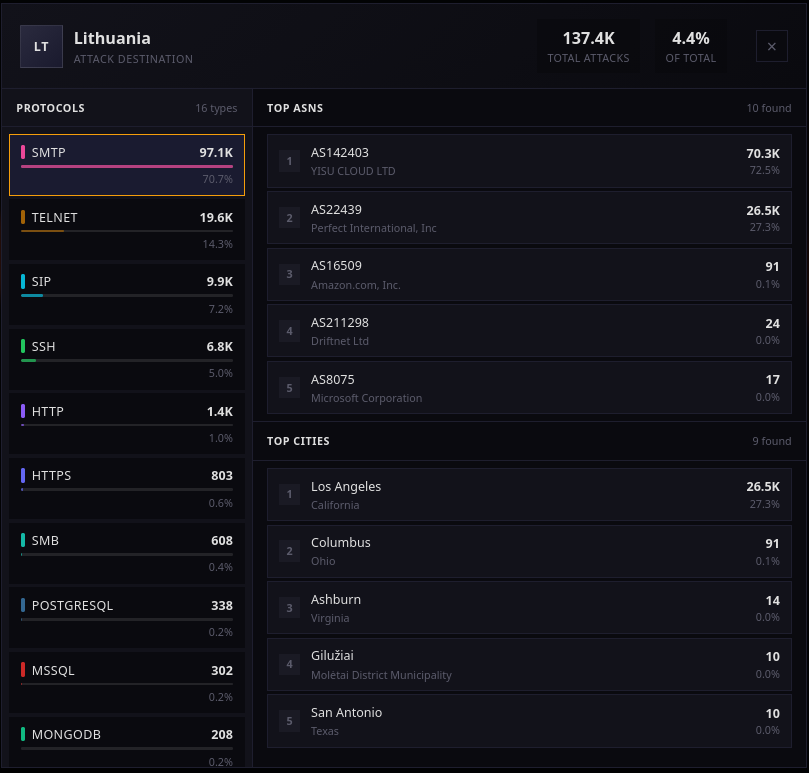Select the Columbus, Ohio city entry
The width and height of the screenshot is (809, 773).
(x=529, y=551)
